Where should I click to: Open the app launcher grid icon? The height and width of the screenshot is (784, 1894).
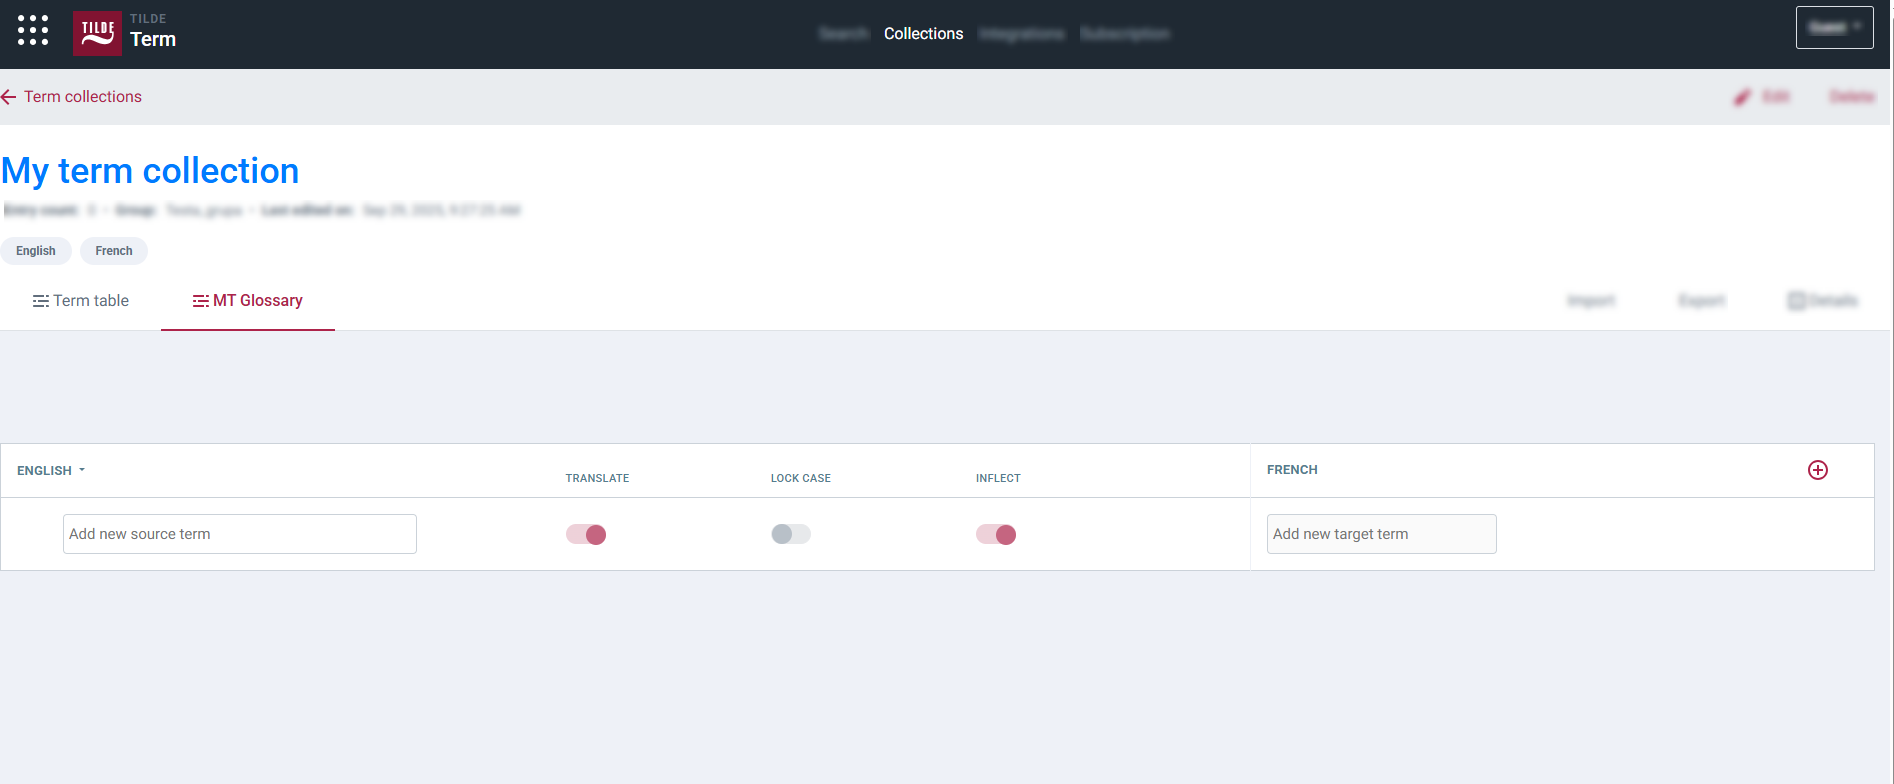(x=33, y=31)
